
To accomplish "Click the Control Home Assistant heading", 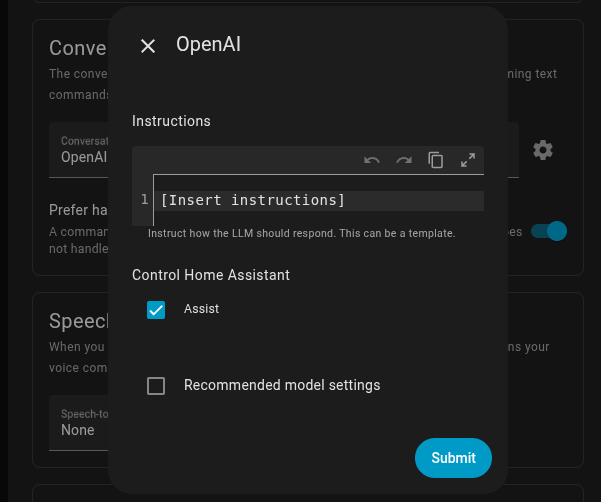I will coord(211,275).
